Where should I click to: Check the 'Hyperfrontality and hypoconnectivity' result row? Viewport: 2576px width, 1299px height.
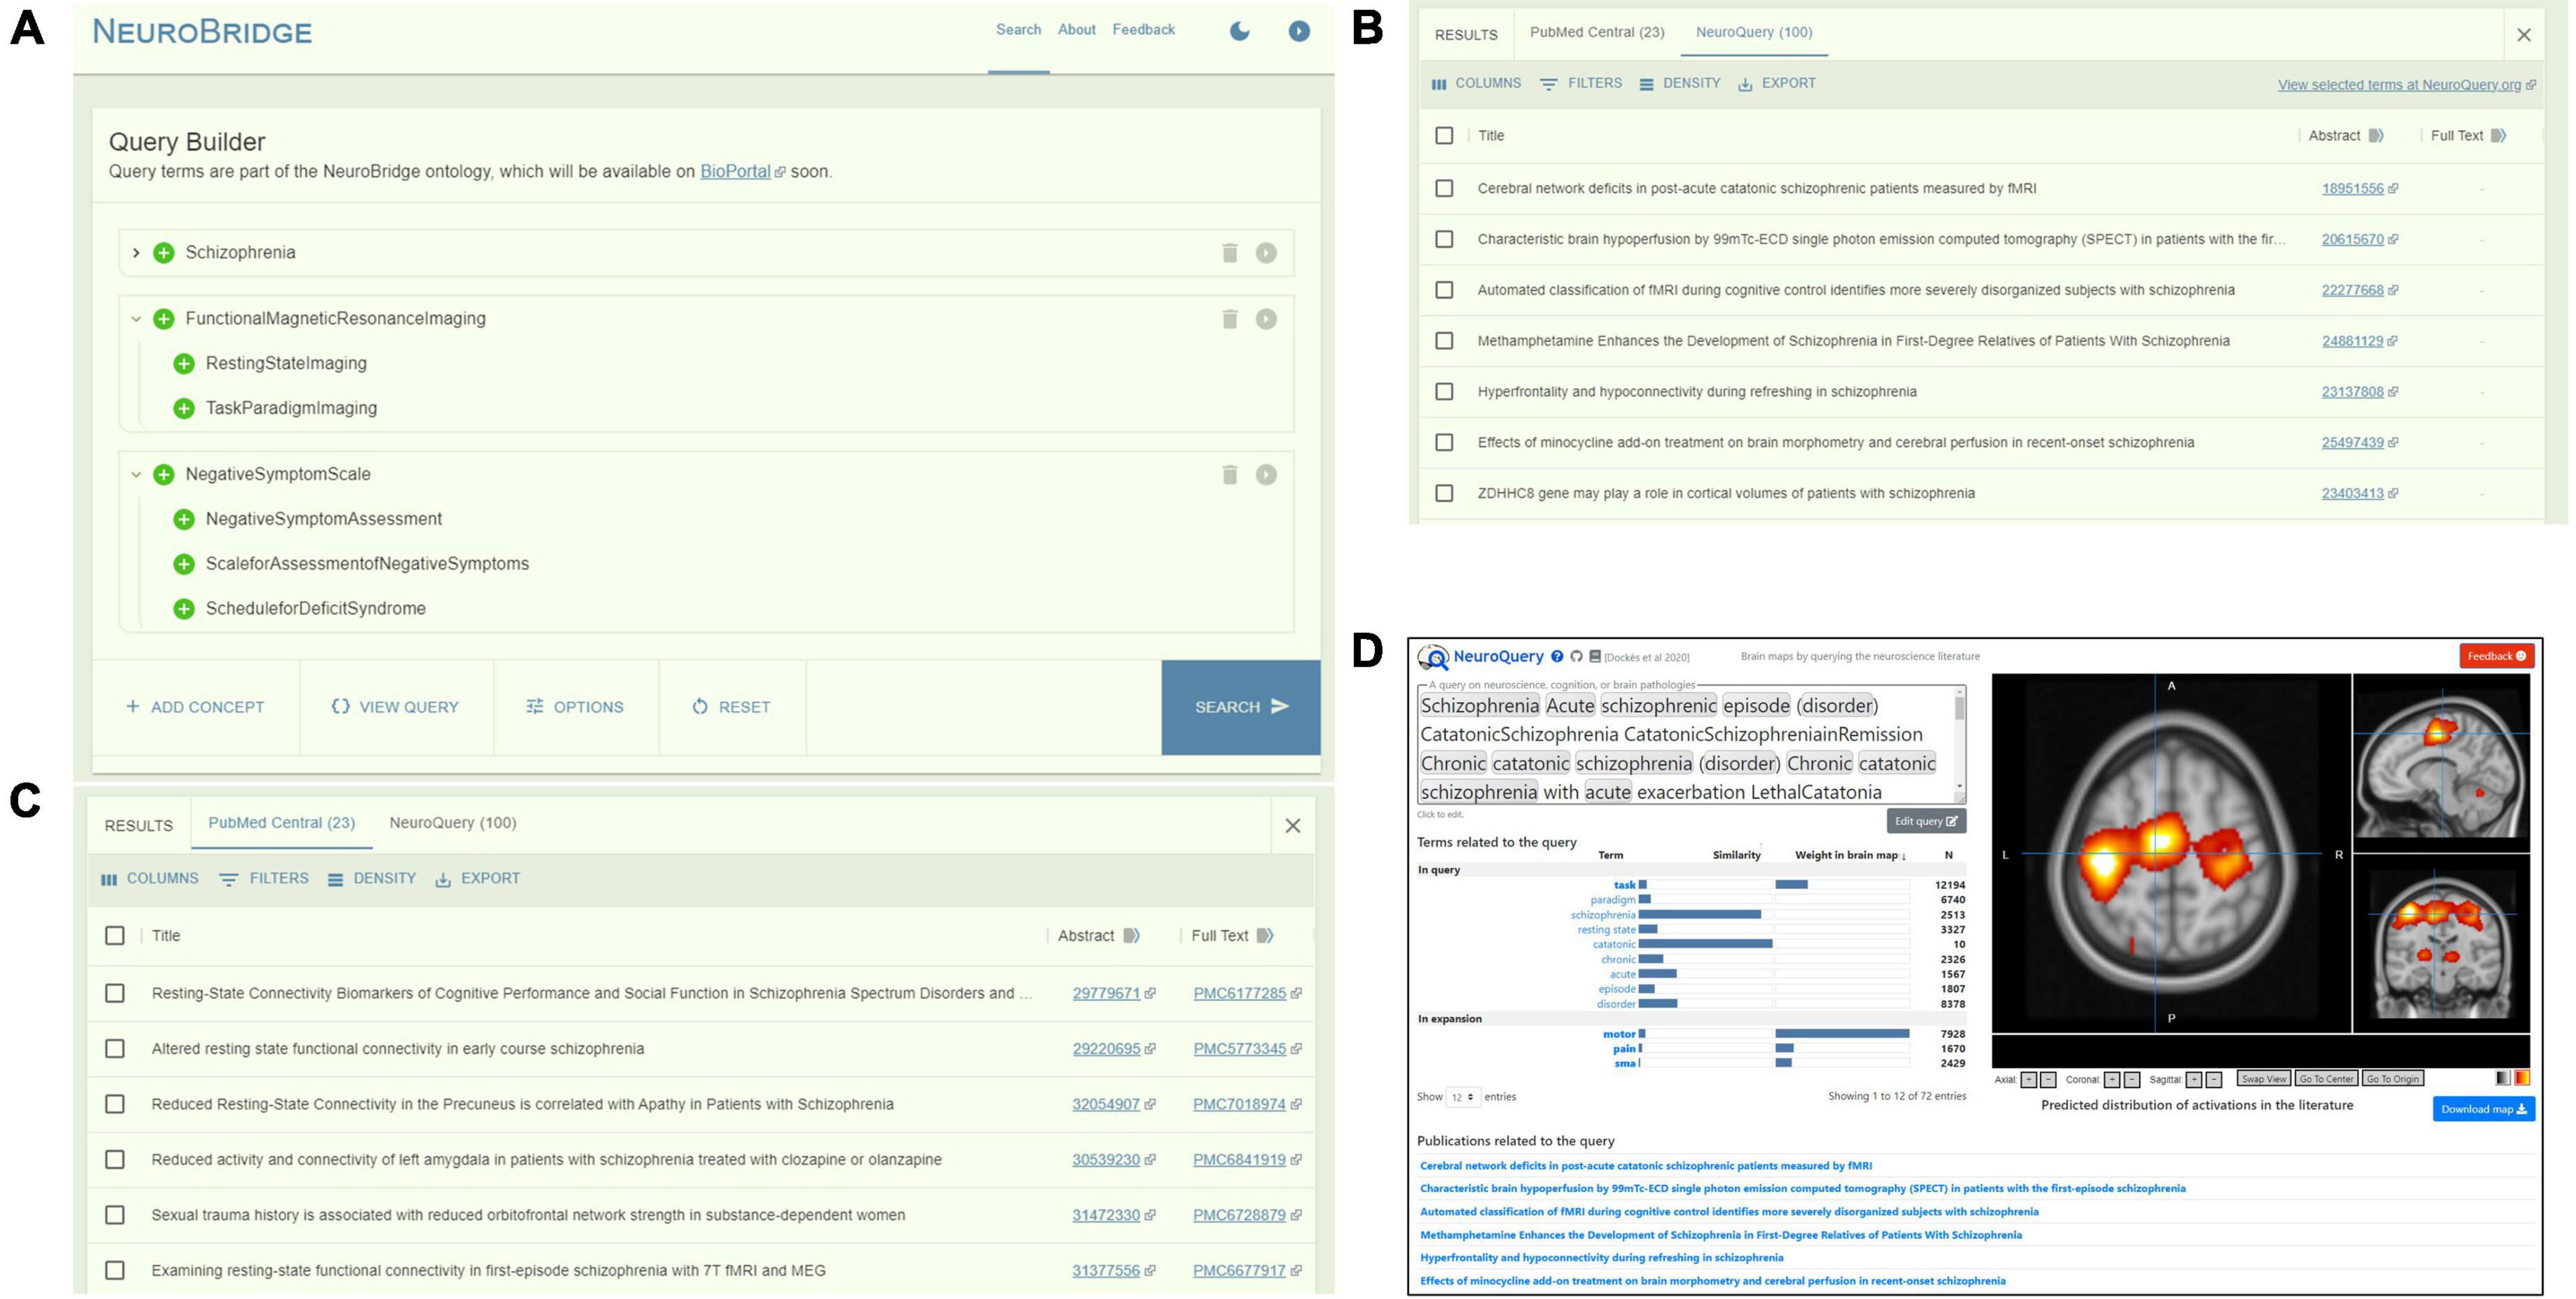point(1444,392)
